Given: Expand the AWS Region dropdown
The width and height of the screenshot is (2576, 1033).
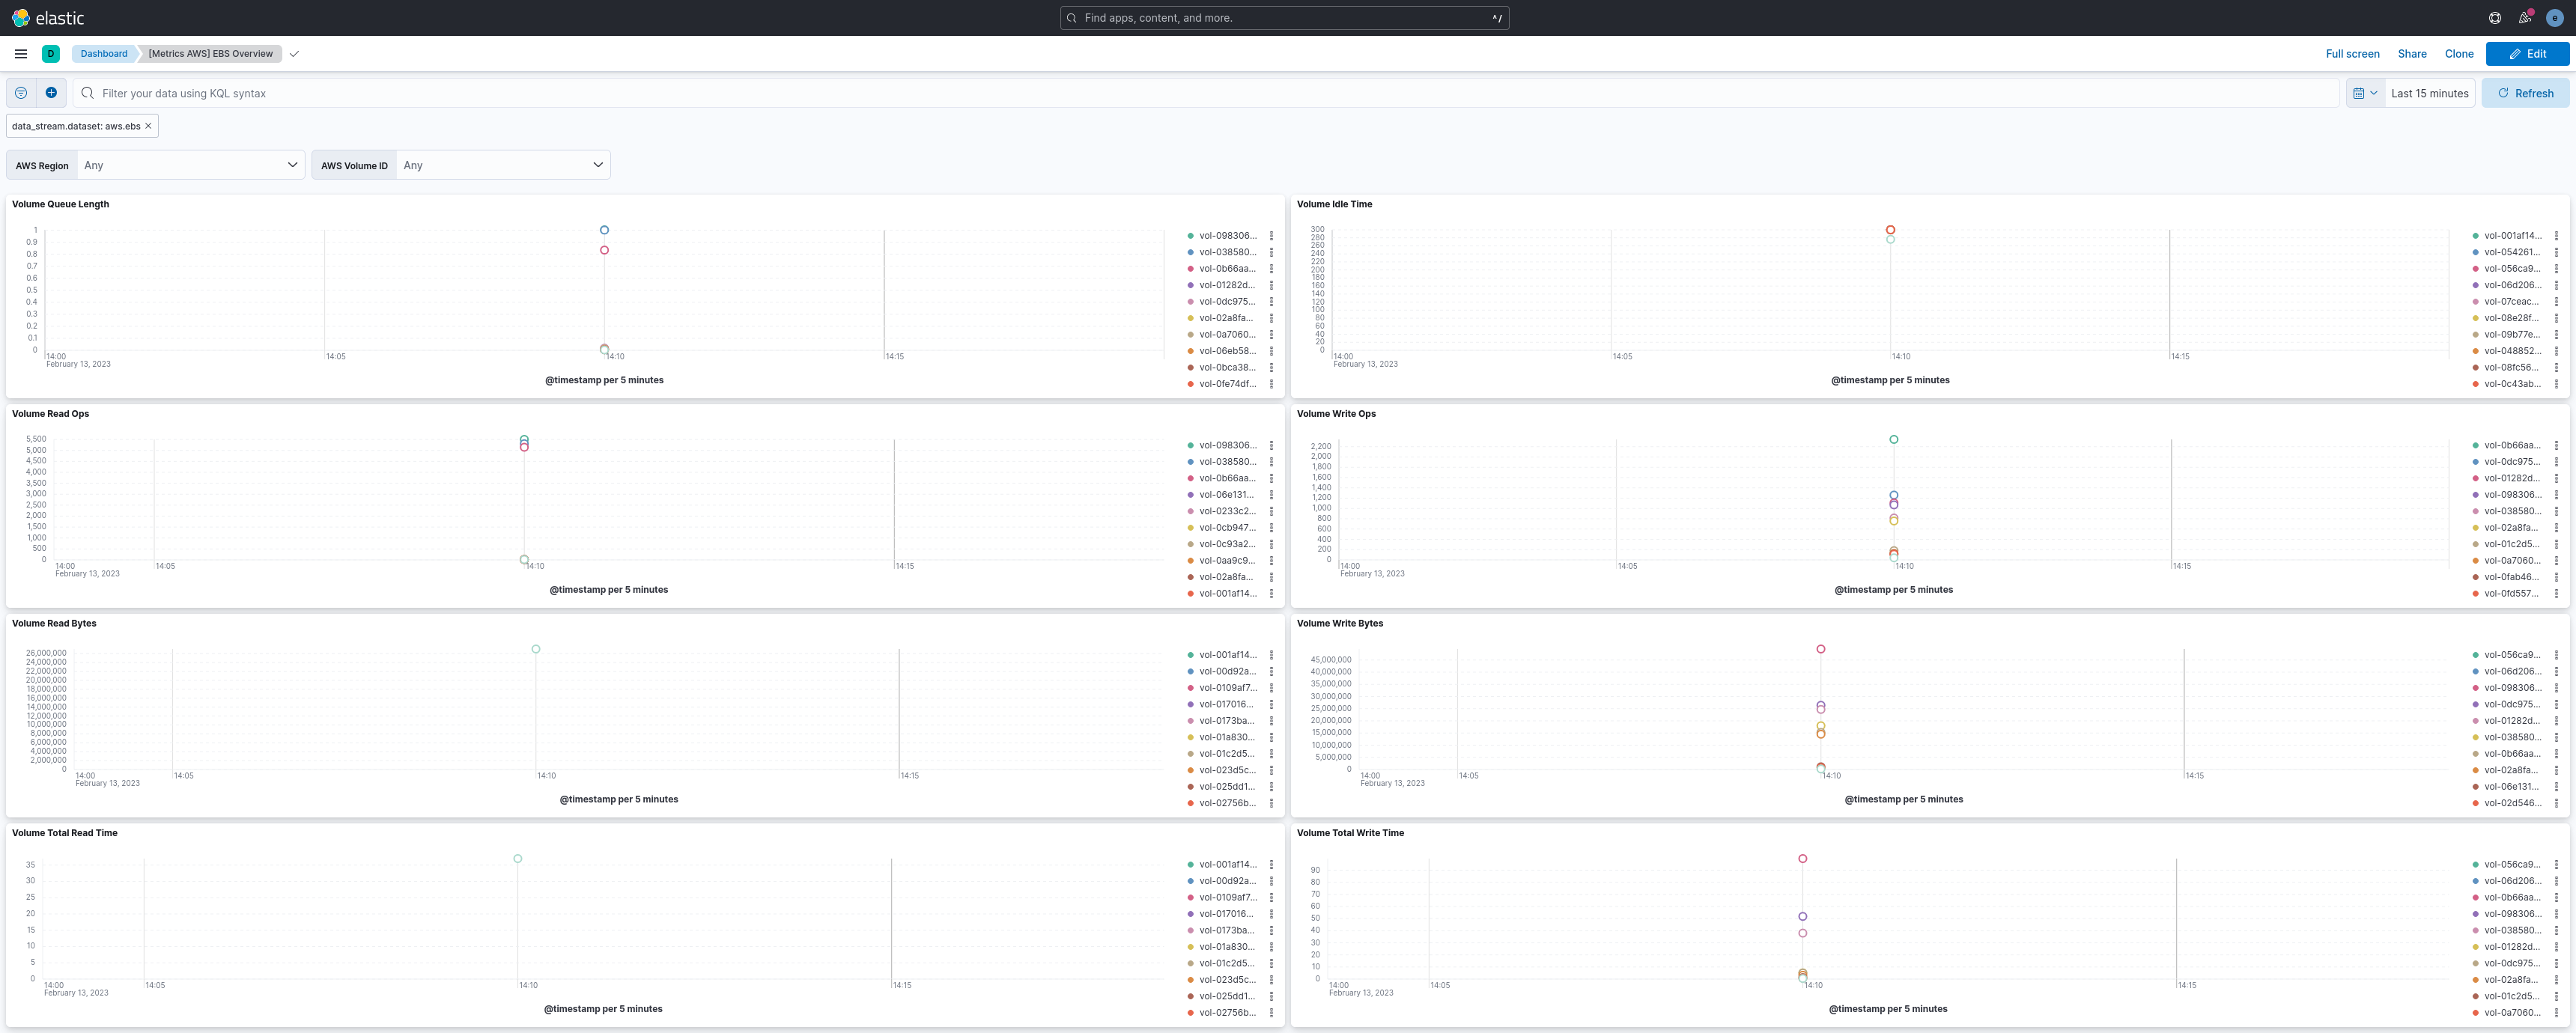Looking at the screenshot, I should pyautogui.click(x=190, y=165).
